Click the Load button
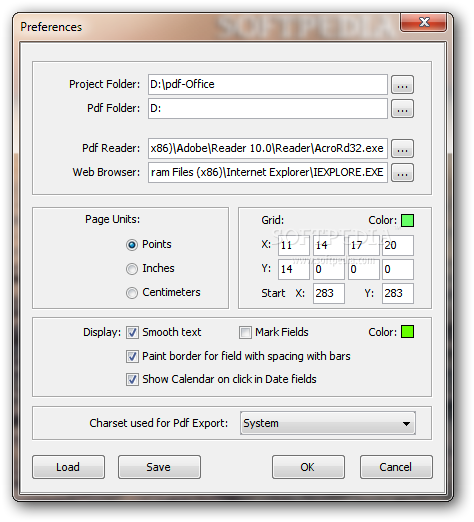 [68, 467]
